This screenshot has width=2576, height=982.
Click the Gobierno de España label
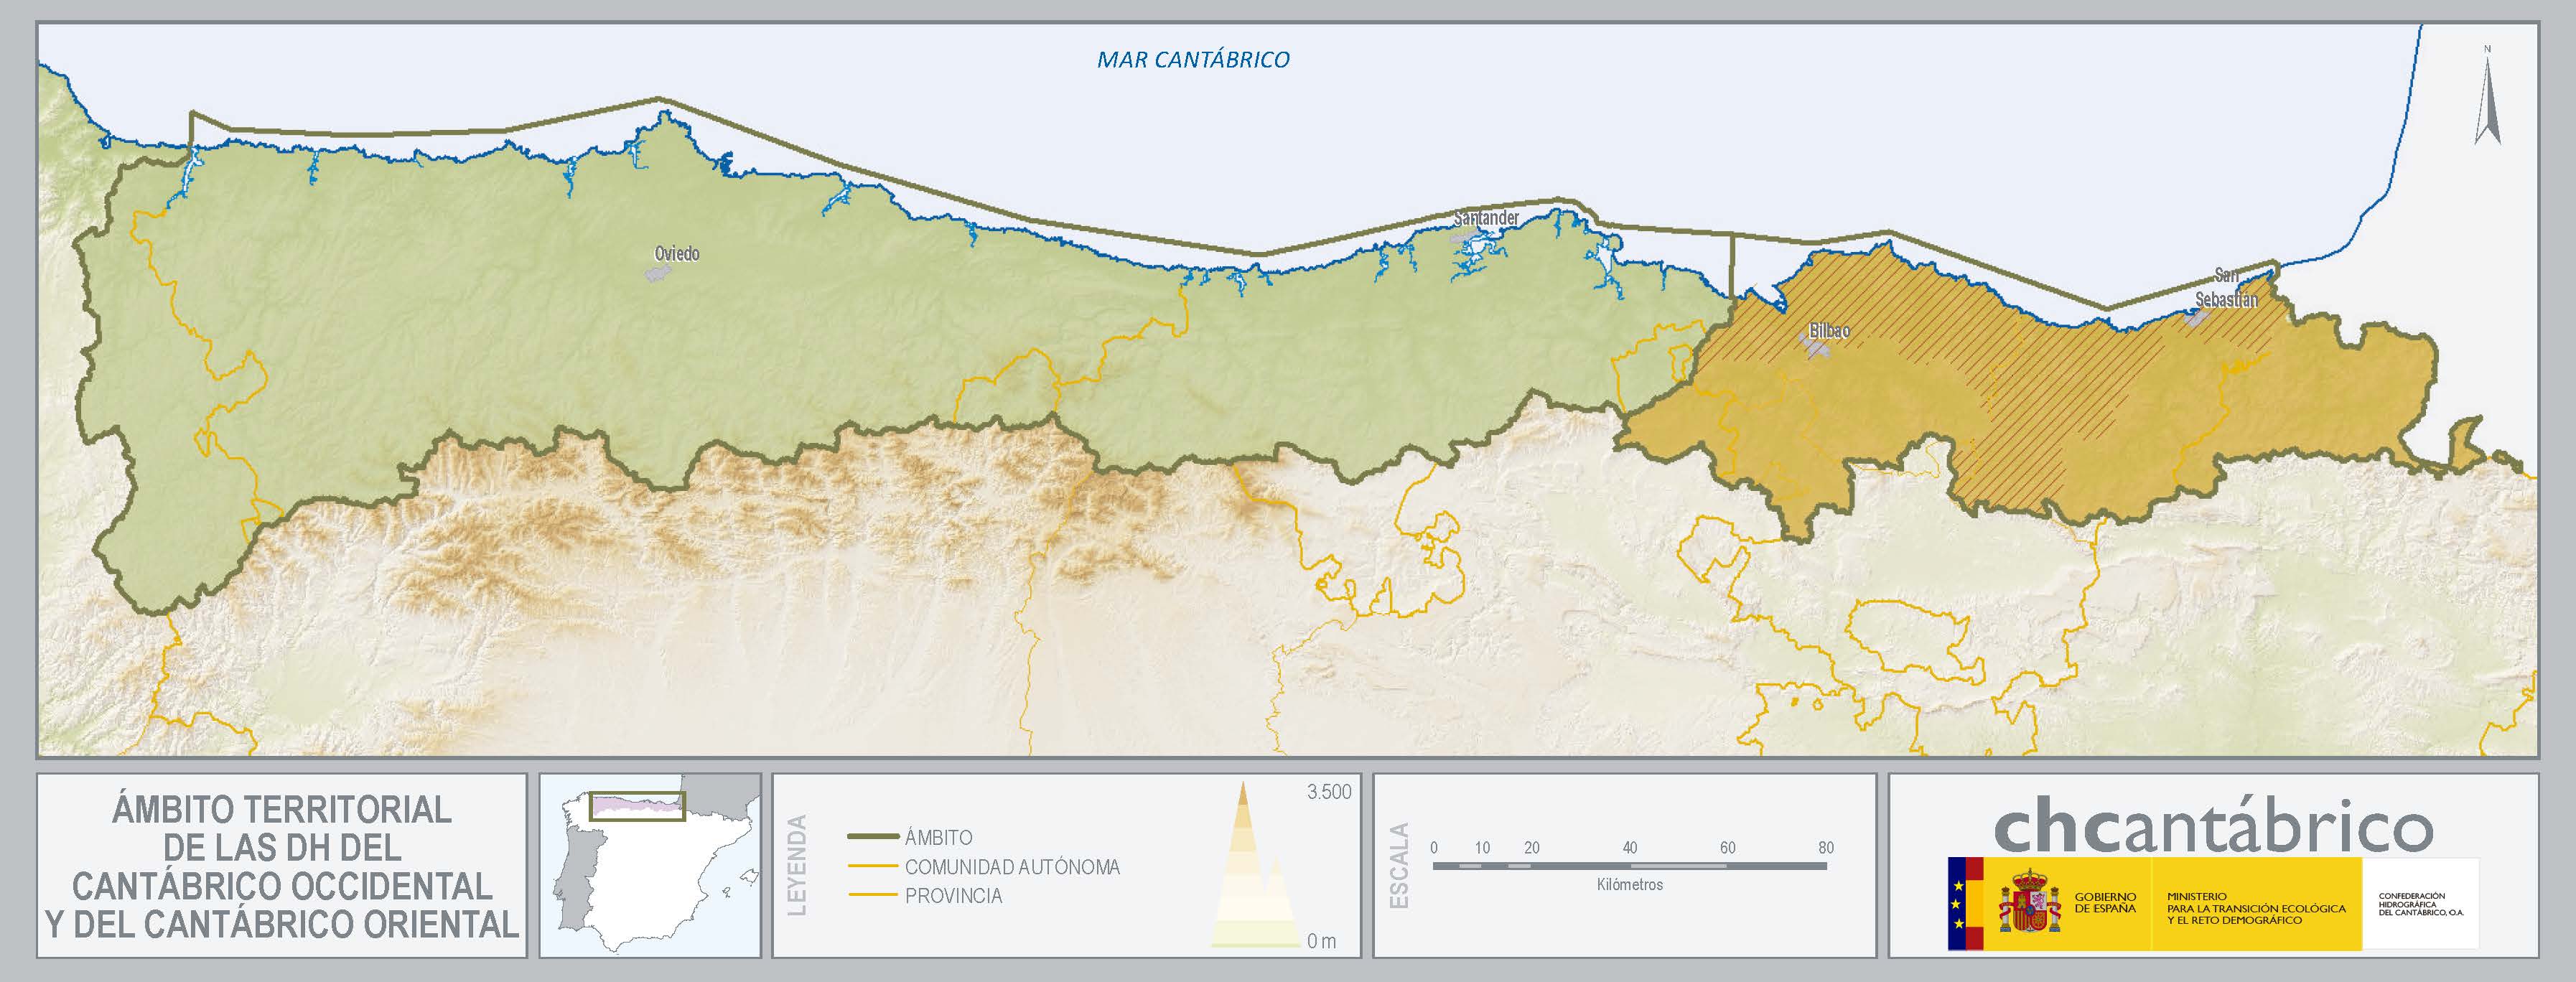2105,903
